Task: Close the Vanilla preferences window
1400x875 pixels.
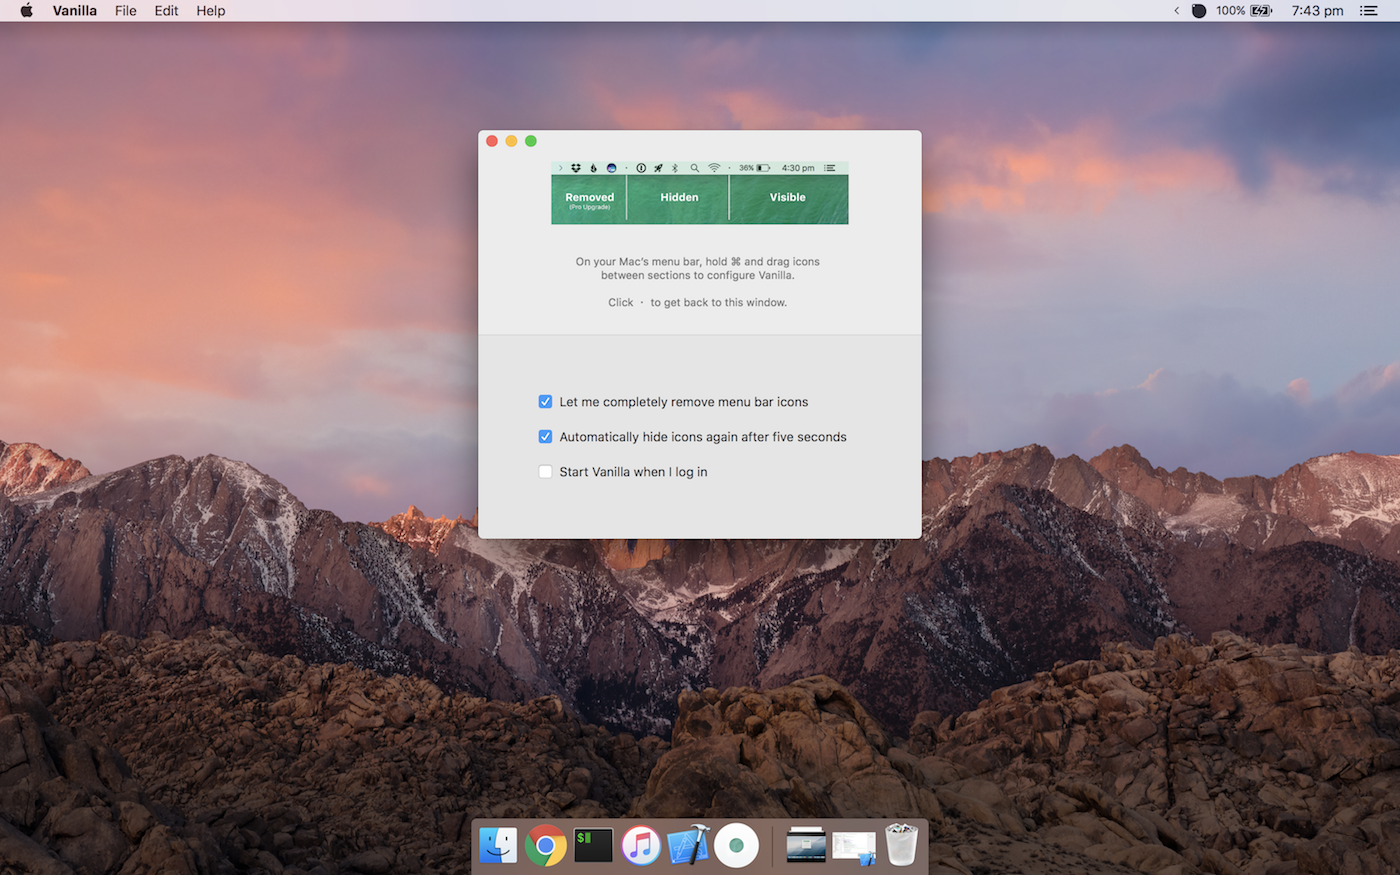Action: pos(492,141)
